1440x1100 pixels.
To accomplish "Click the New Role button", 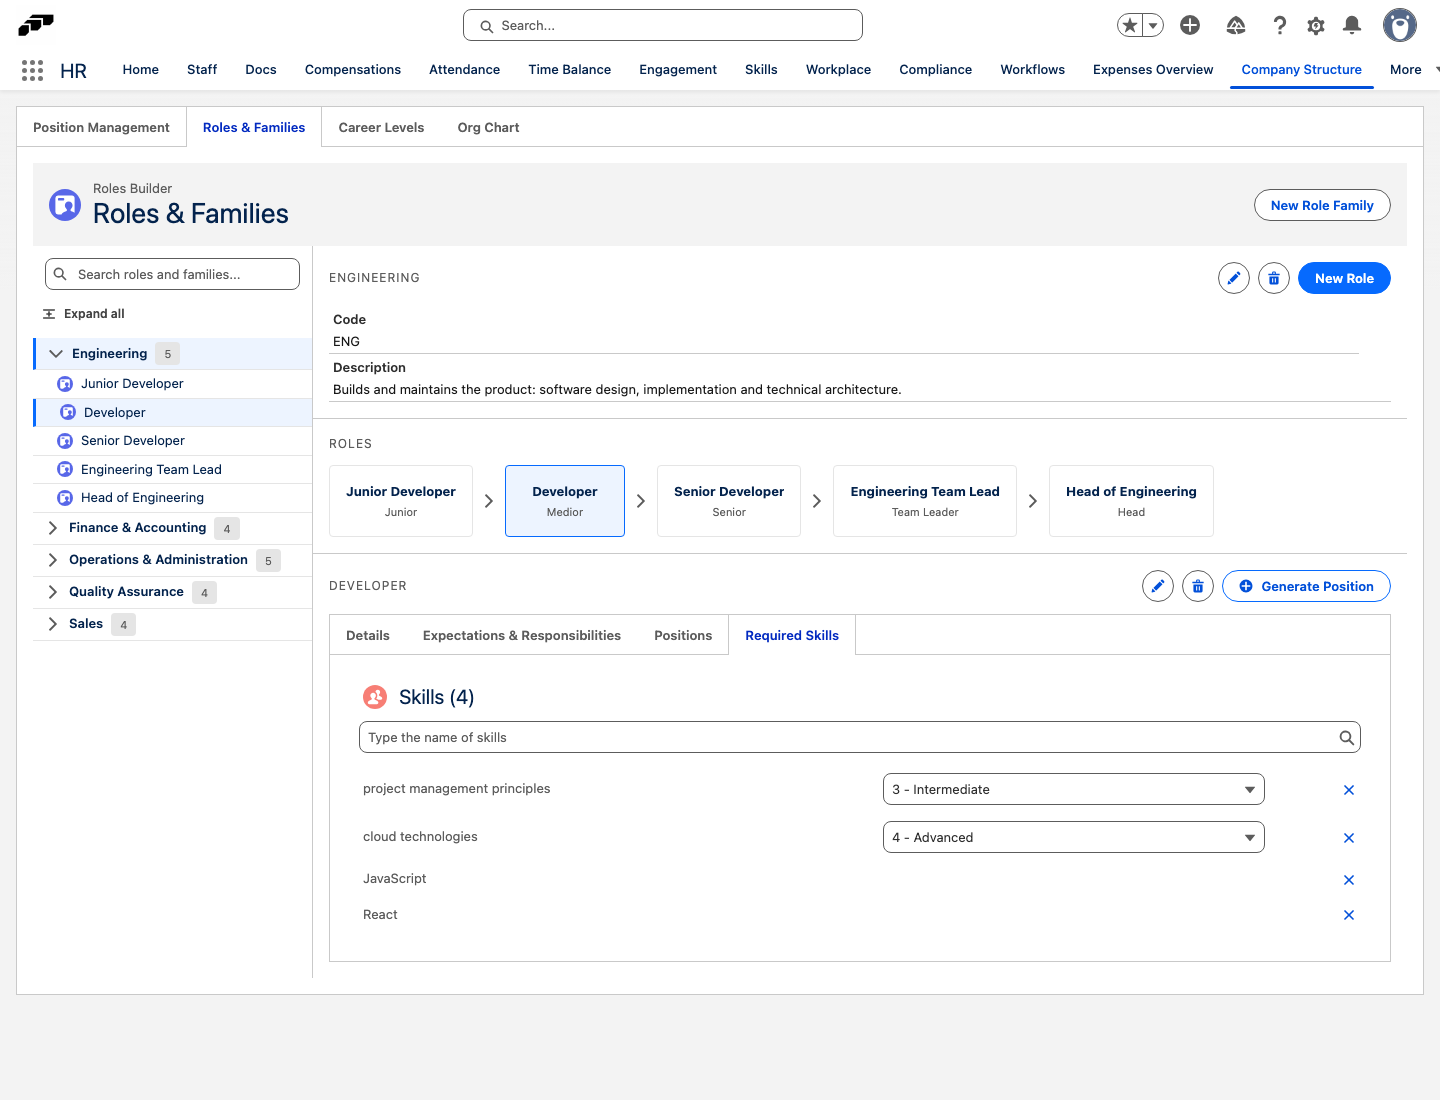I will tap(1344, 278).
